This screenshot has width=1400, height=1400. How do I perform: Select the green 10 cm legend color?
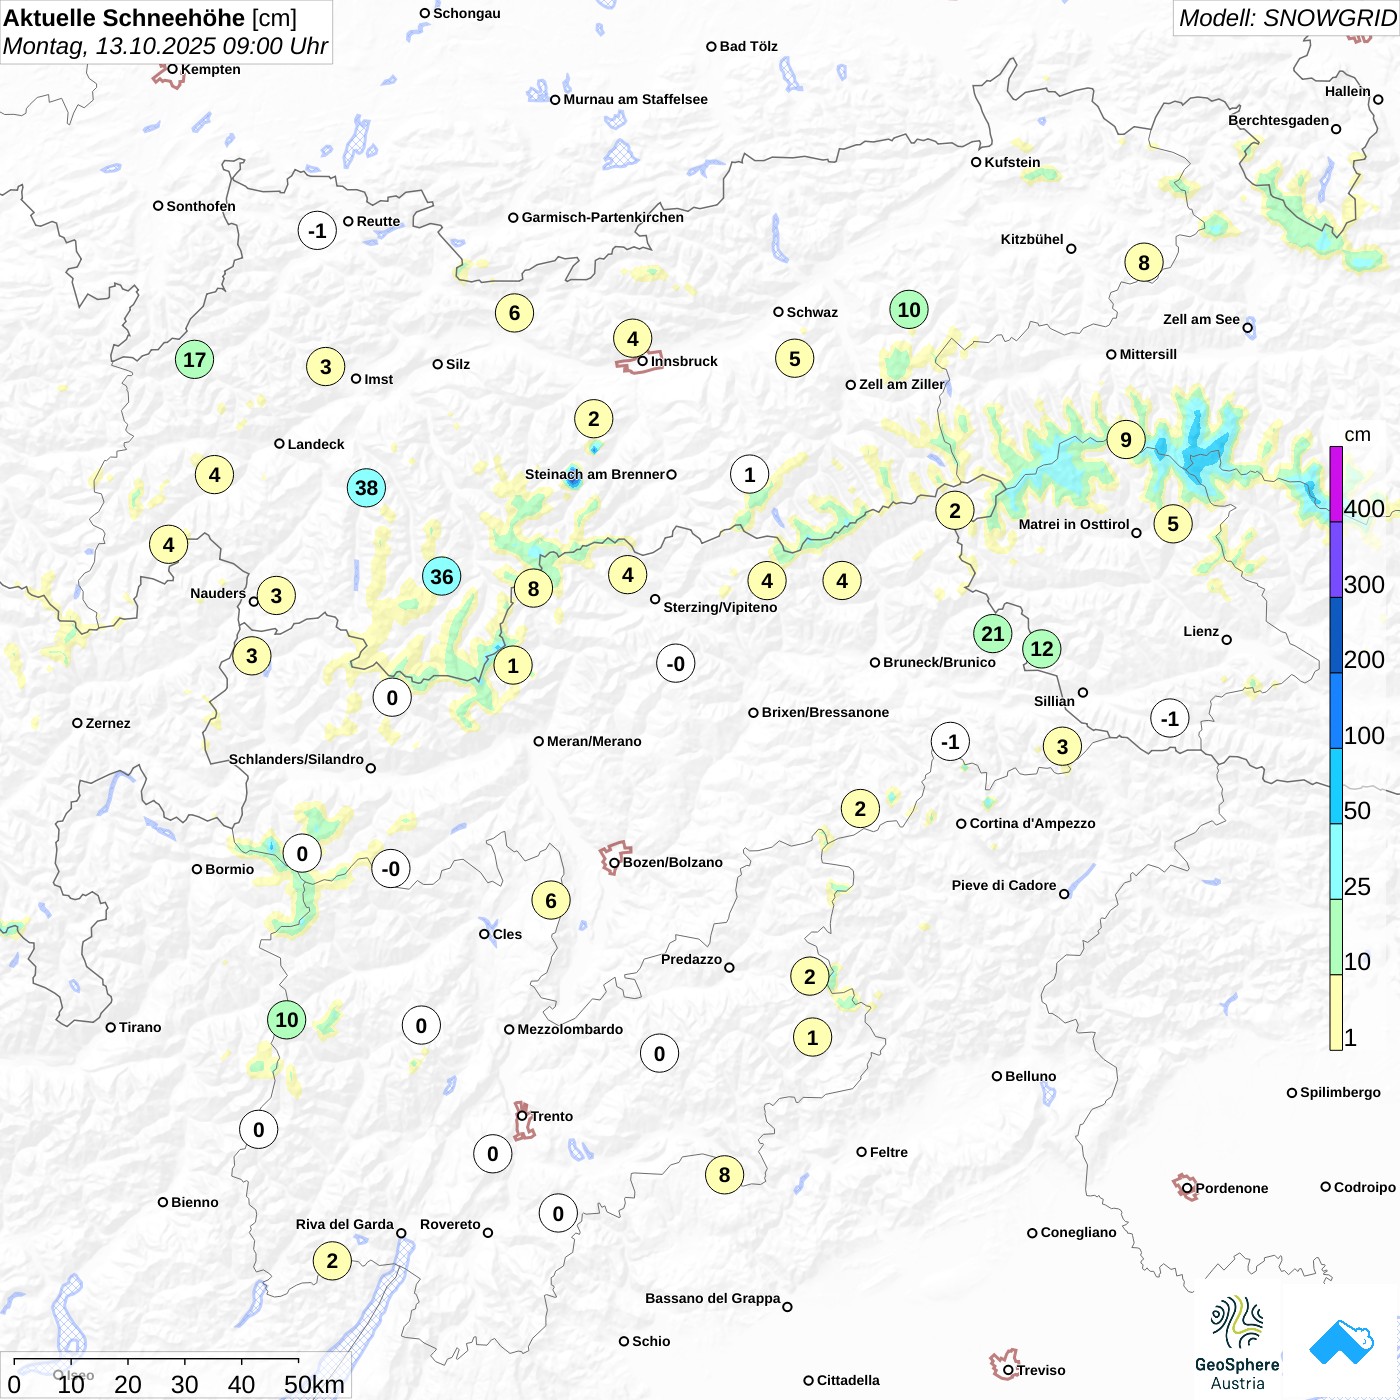(x=1336, y=937)
